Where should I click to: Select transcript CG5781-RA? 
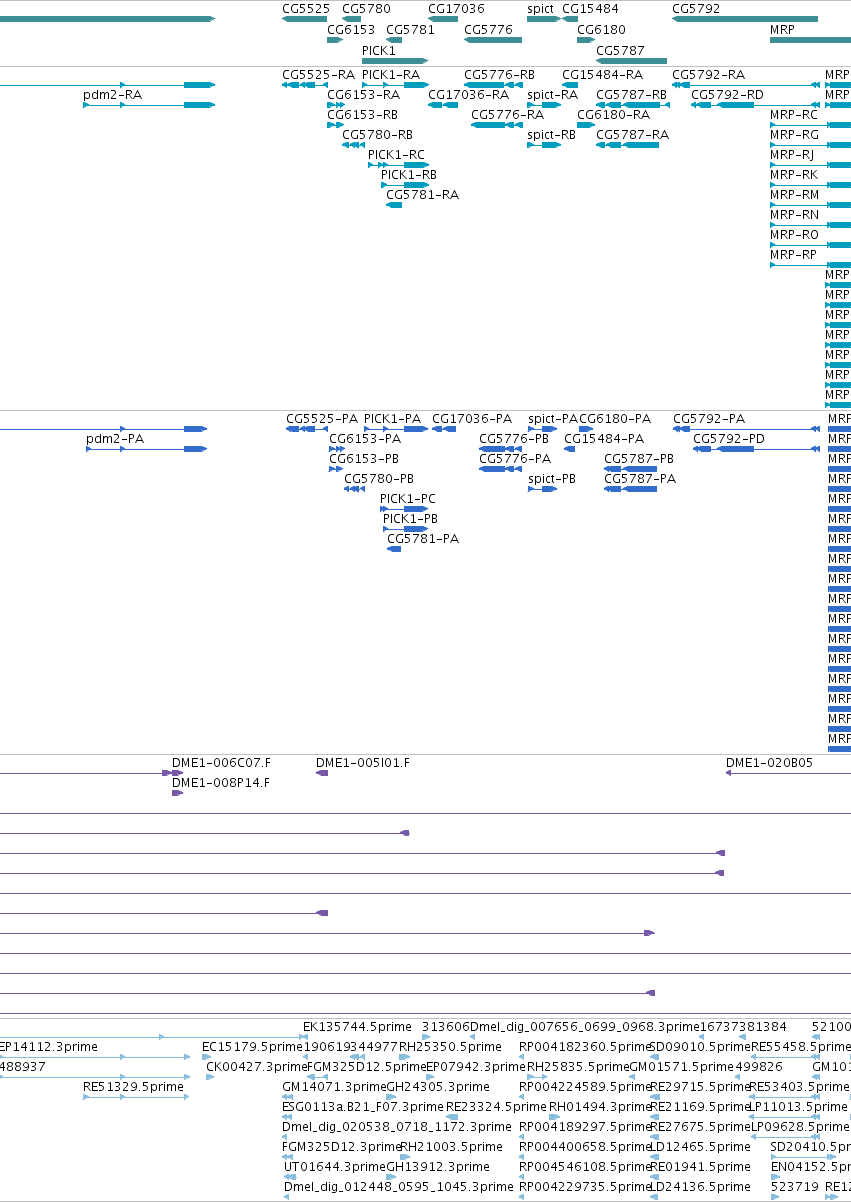(x=422, y=195)
